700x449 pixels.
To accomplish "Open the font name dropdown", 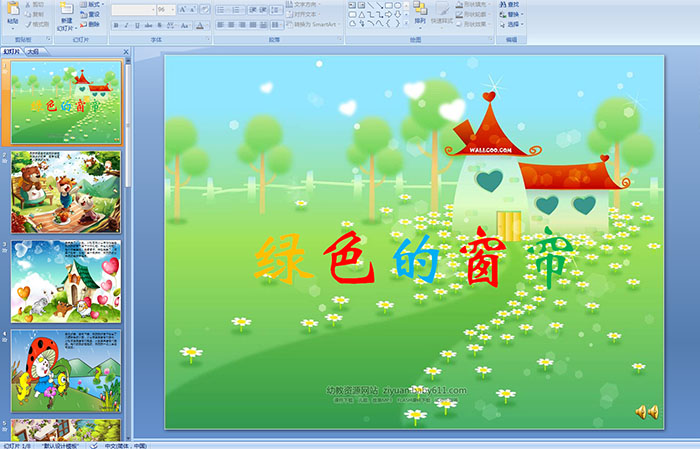I will tap(149, 9).
